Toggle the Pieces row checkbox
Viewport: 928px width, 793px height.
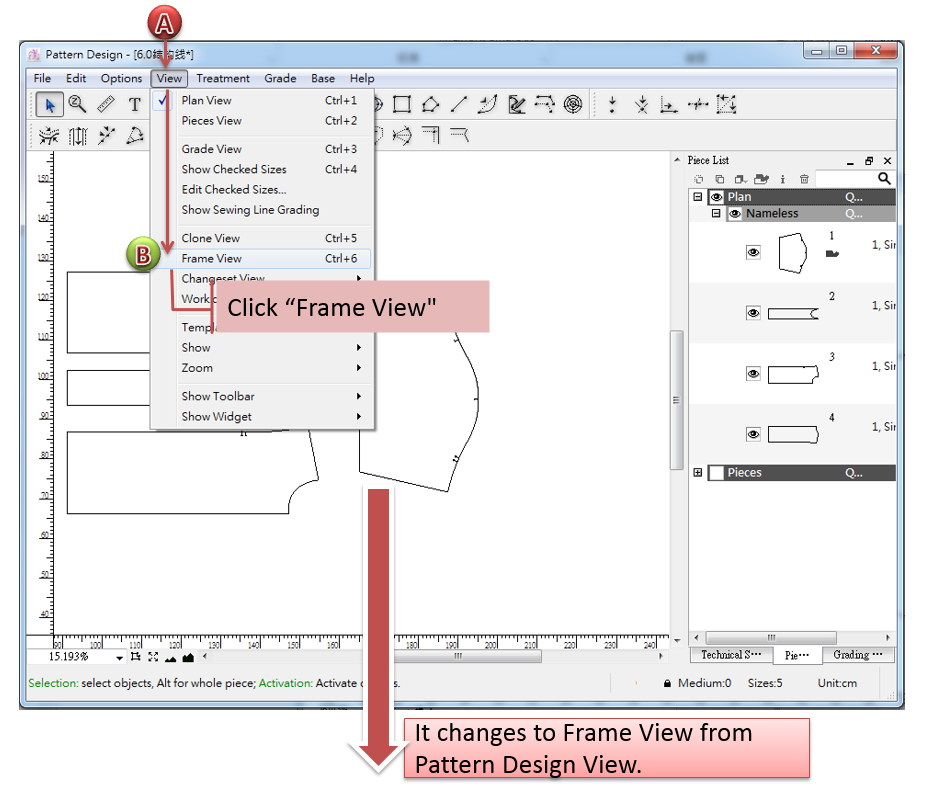coord(716,473)
